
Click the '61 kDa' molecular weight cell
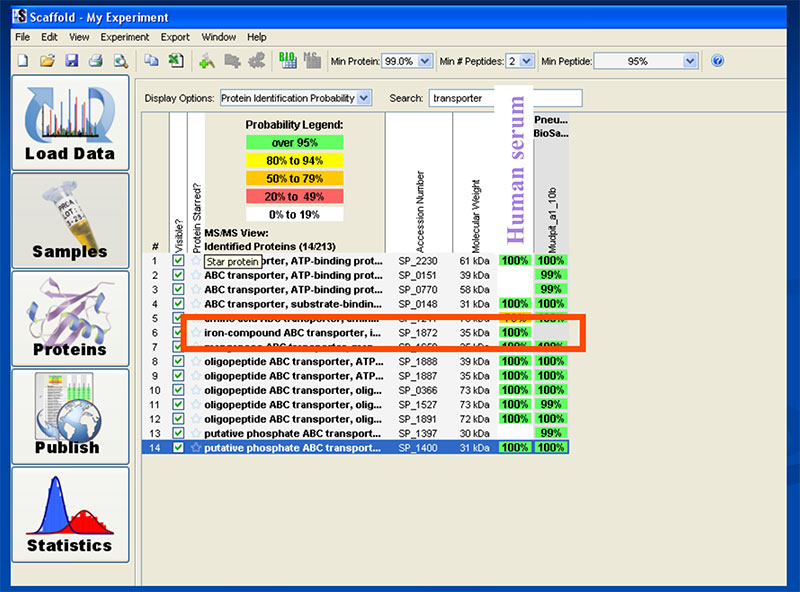click(474, 261)
